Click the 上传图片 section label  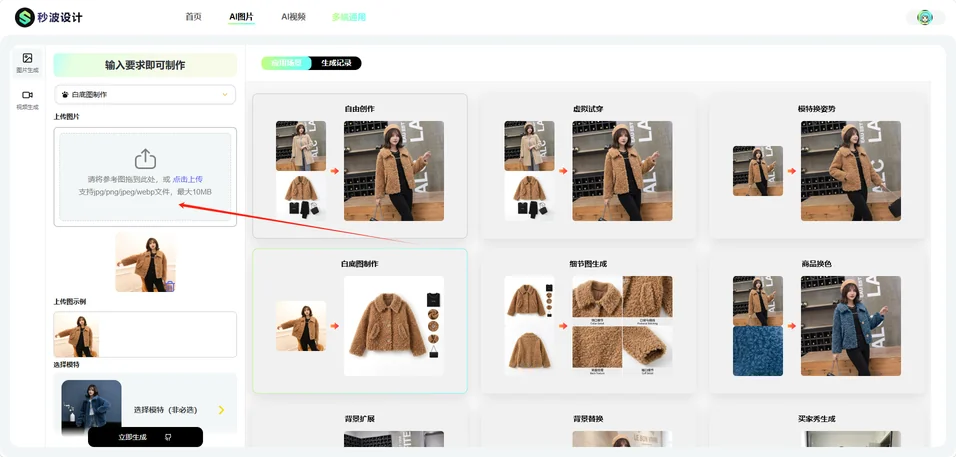[x=66, y=116]
